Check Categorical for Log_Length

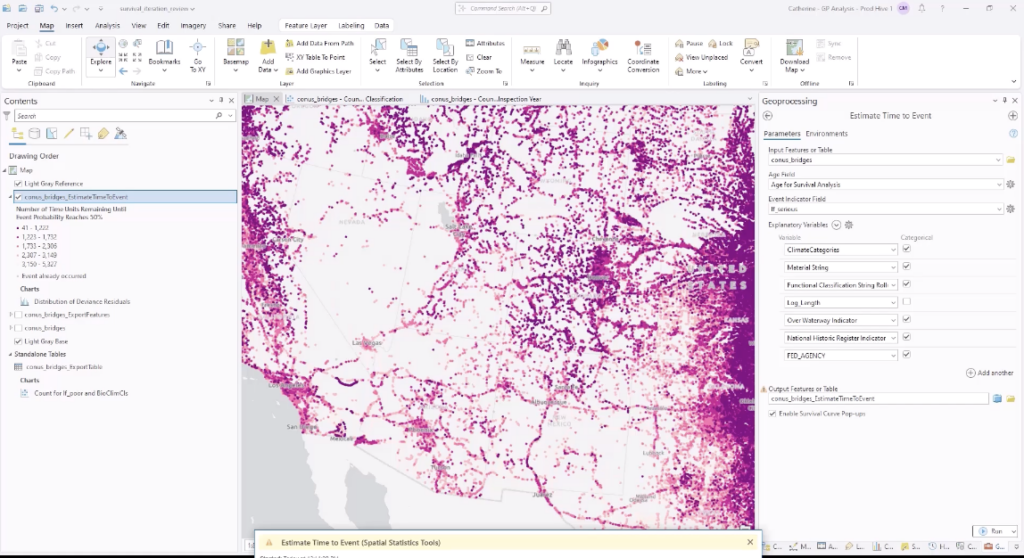[906, 302]
